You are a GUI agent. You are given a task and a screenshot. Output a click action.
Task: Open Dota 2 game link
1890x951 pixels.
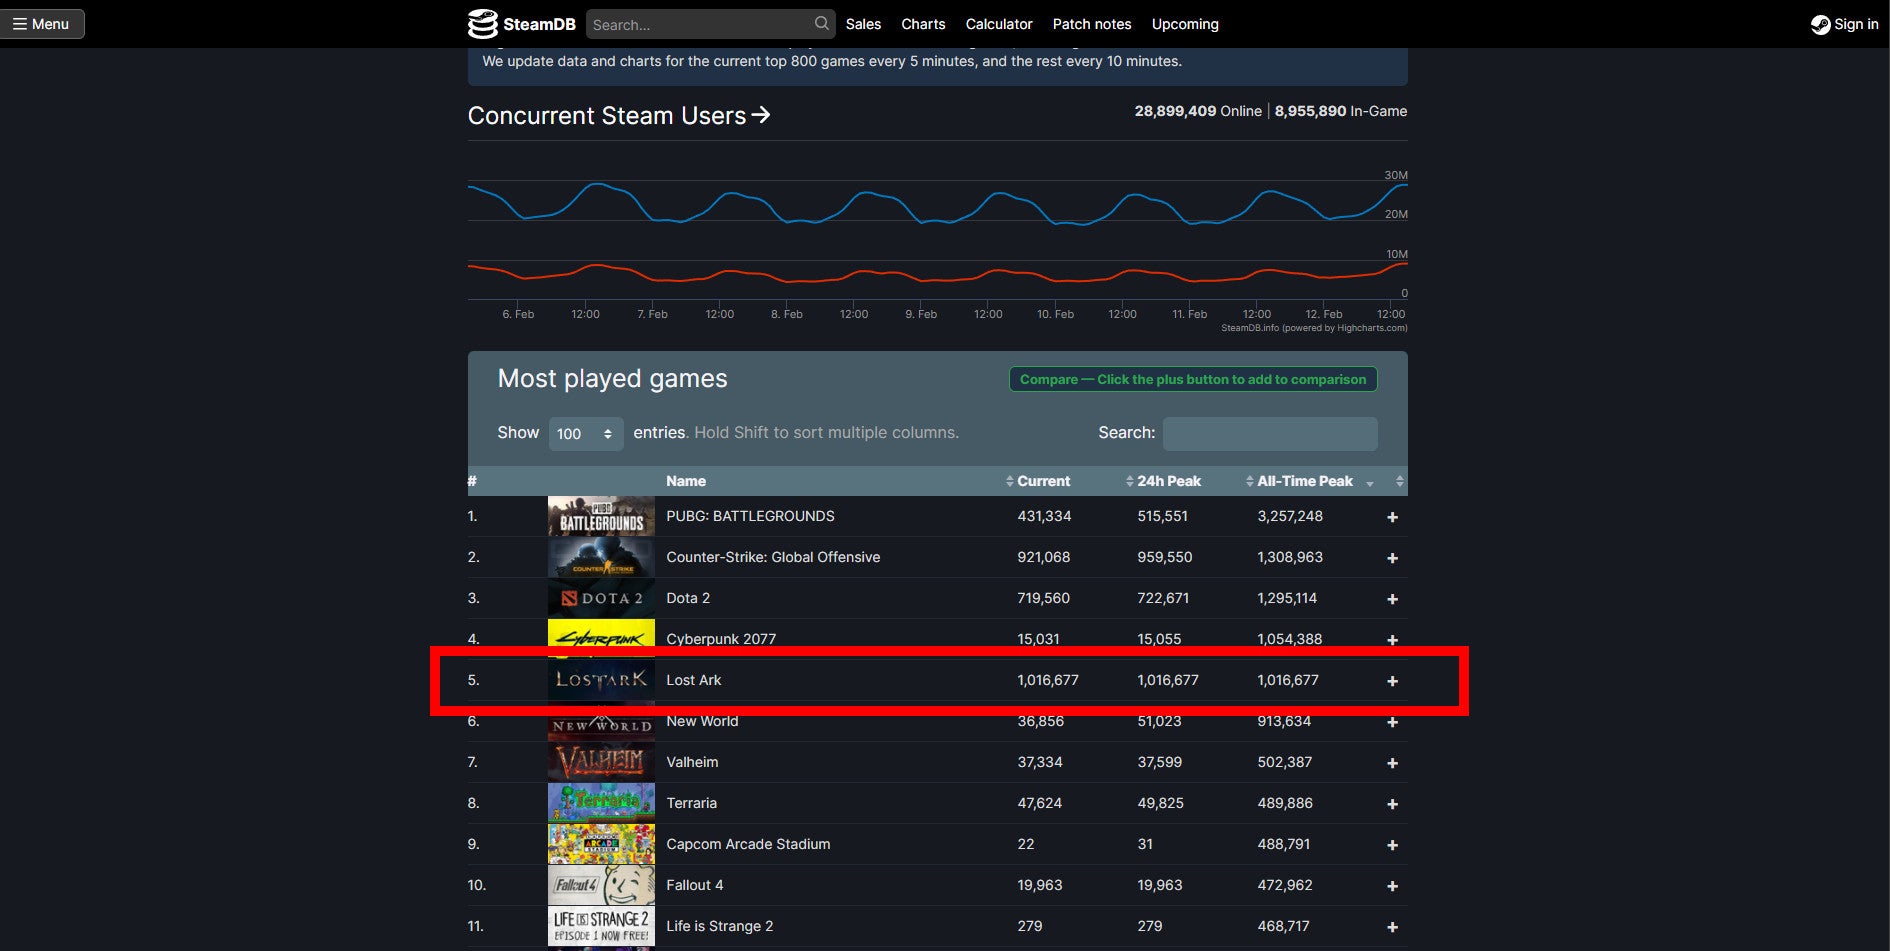[688, 598]
